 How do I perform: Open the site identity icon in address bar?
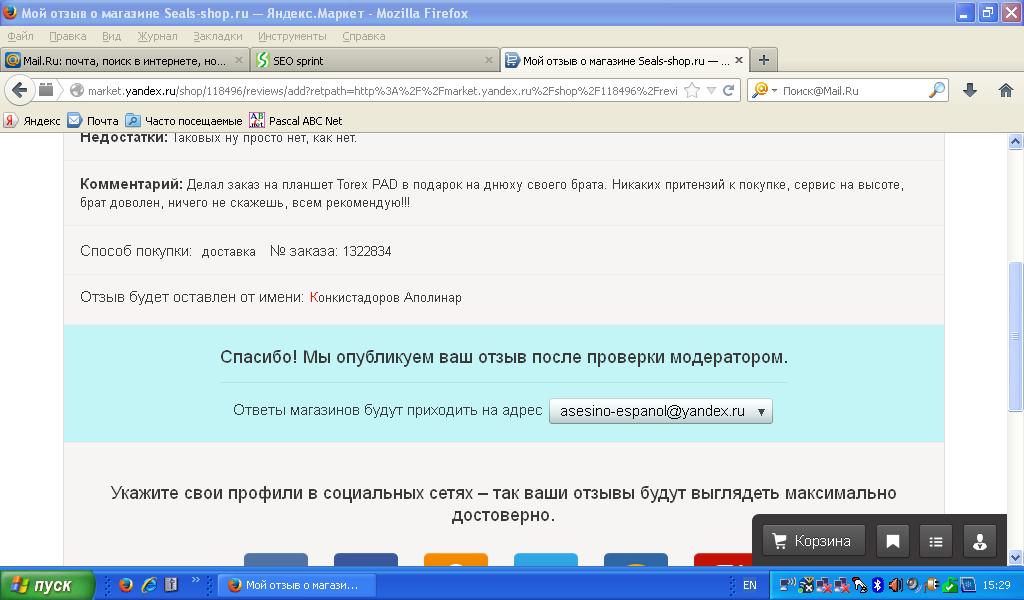76,90
